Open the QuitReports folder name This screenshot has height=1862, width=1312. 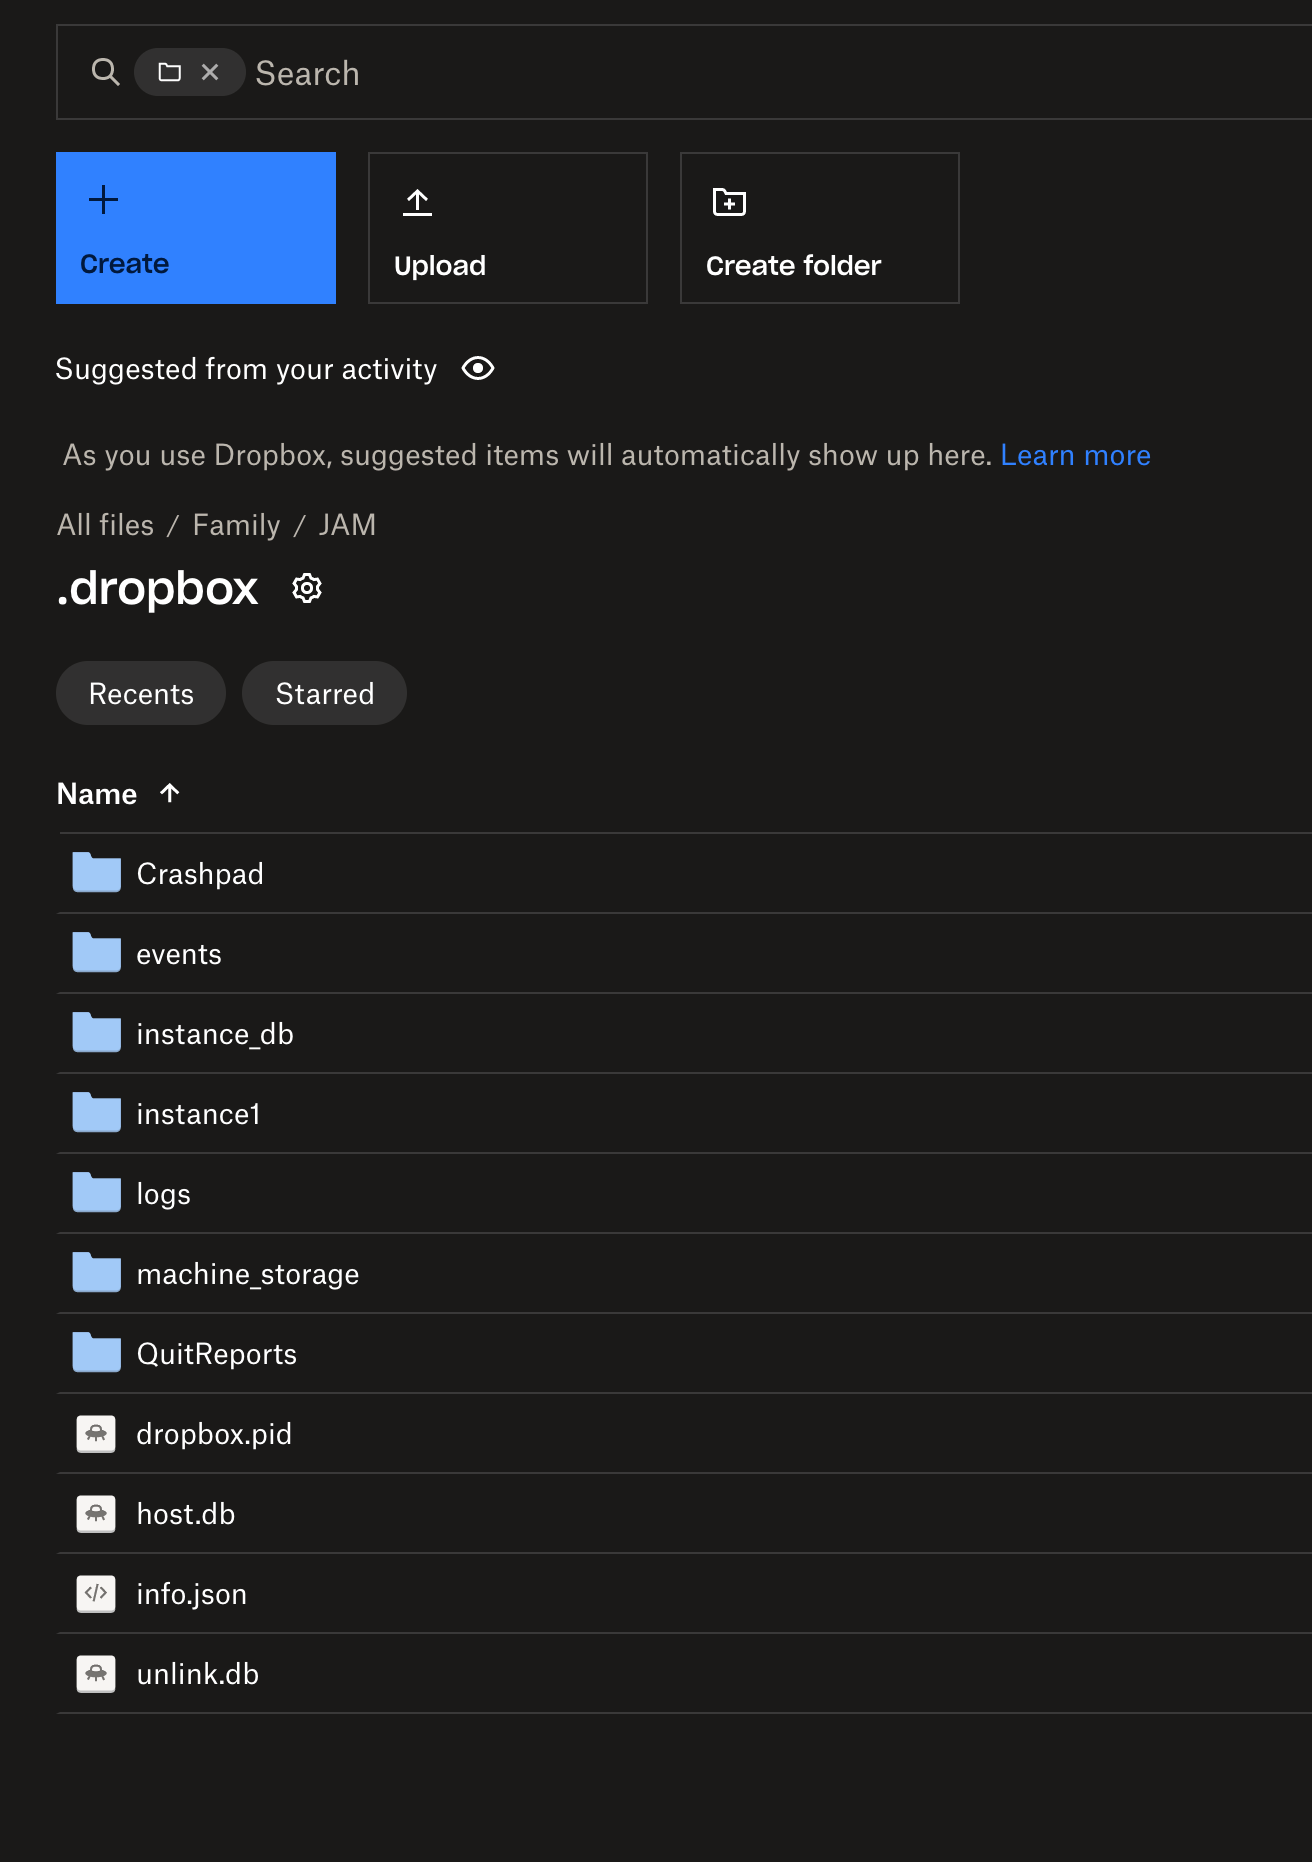point(217,1354)
